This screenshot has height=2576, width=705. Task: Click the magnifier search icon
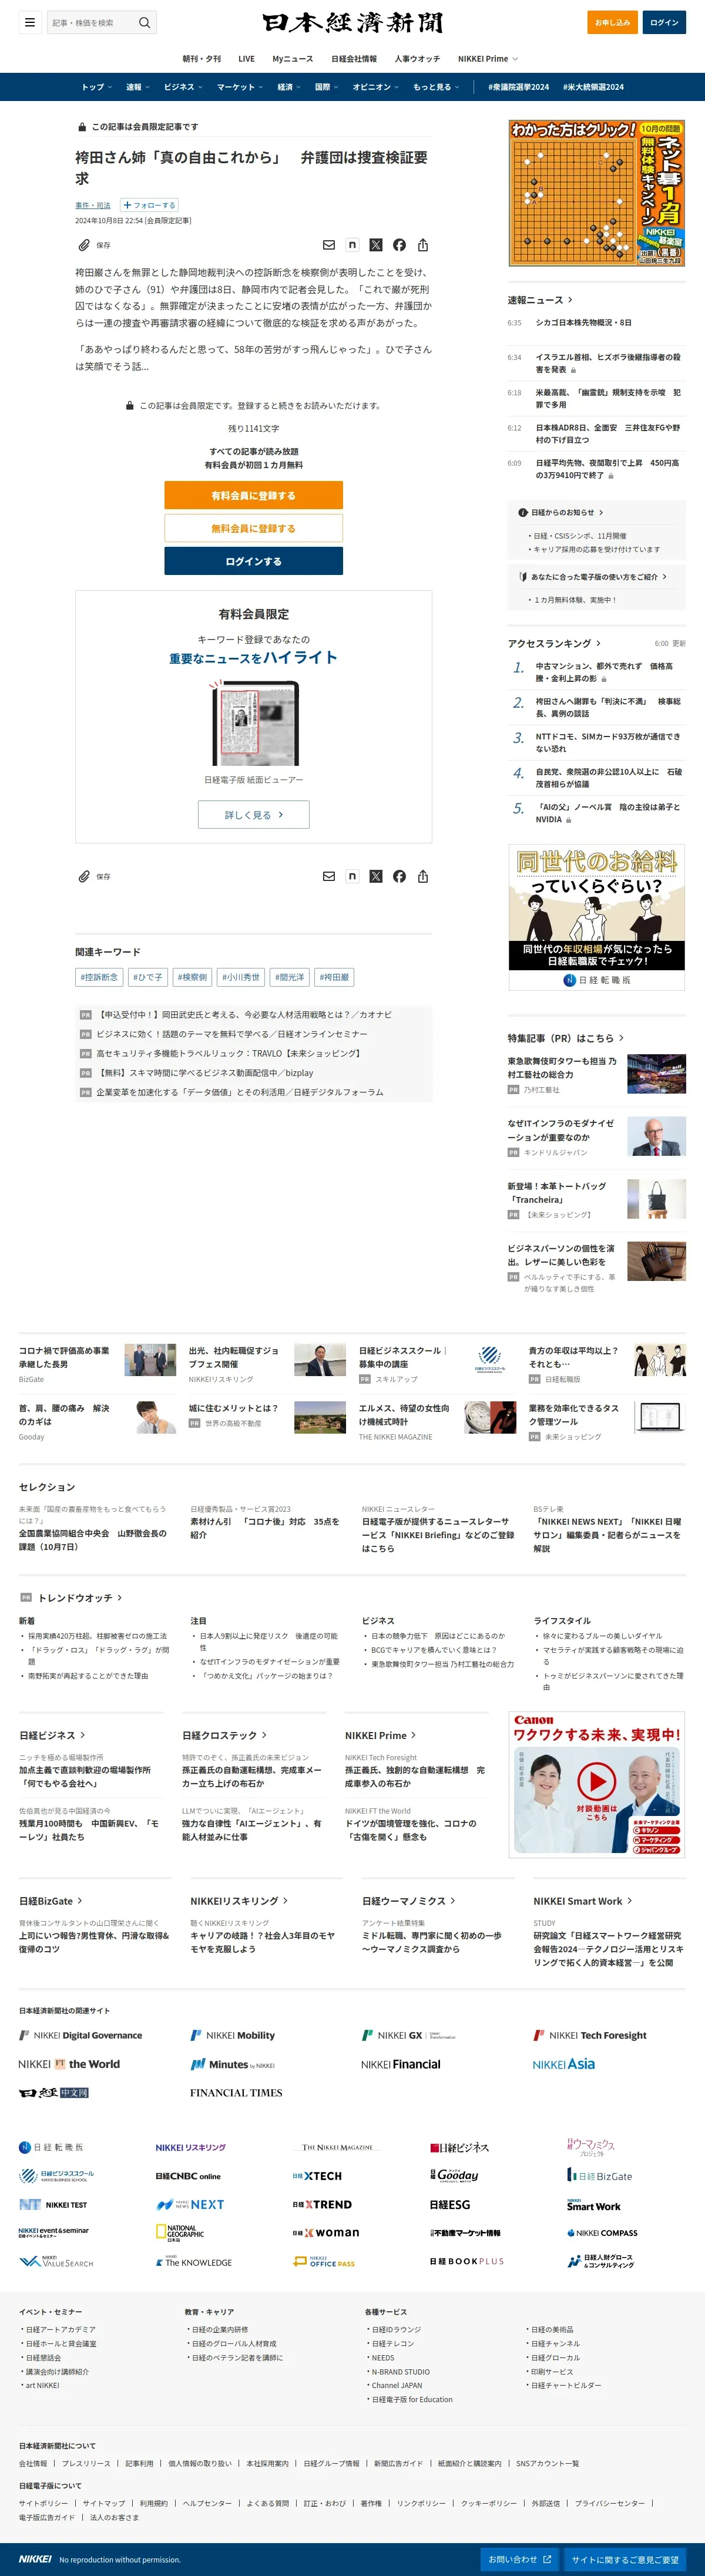[x=145, y=22]
